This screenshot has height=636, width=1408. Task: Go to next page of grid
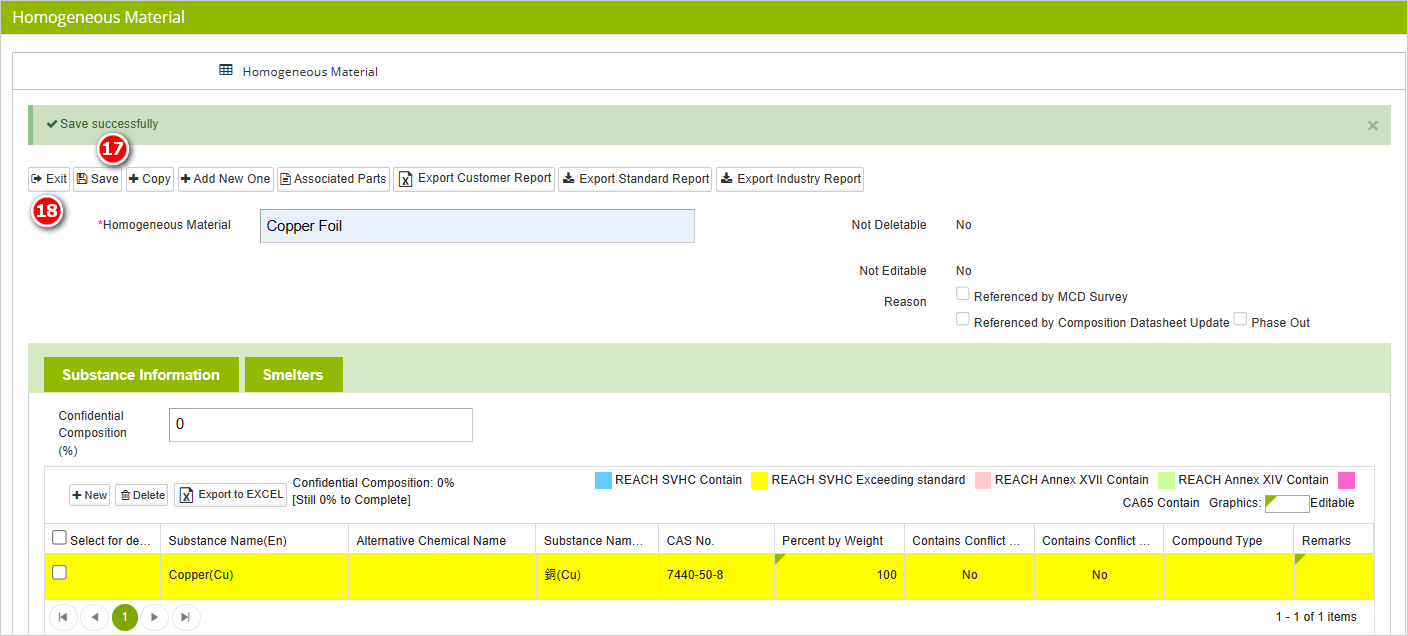[154, 617]
